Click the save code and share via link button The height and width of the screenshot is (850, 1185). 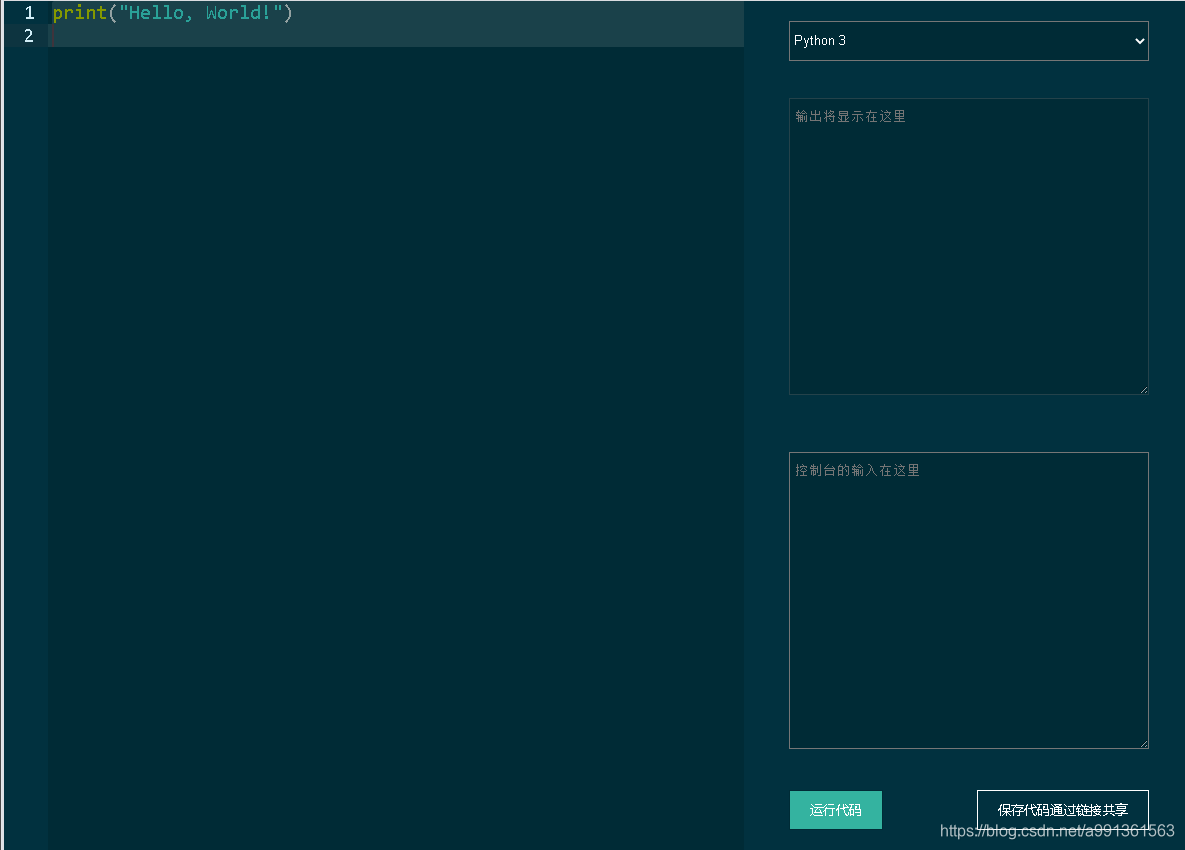[1062, 810]
